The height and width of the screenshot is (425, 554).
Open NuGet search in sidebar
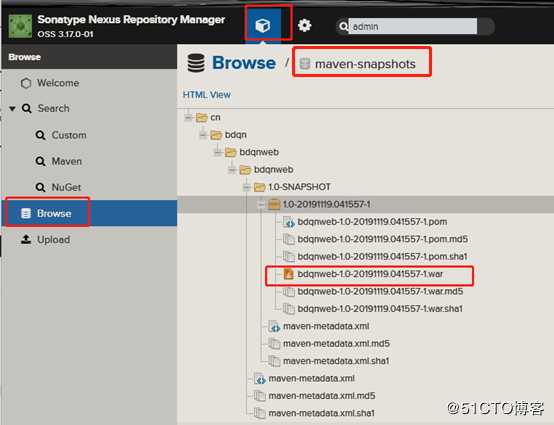click(x=66, y=187)
